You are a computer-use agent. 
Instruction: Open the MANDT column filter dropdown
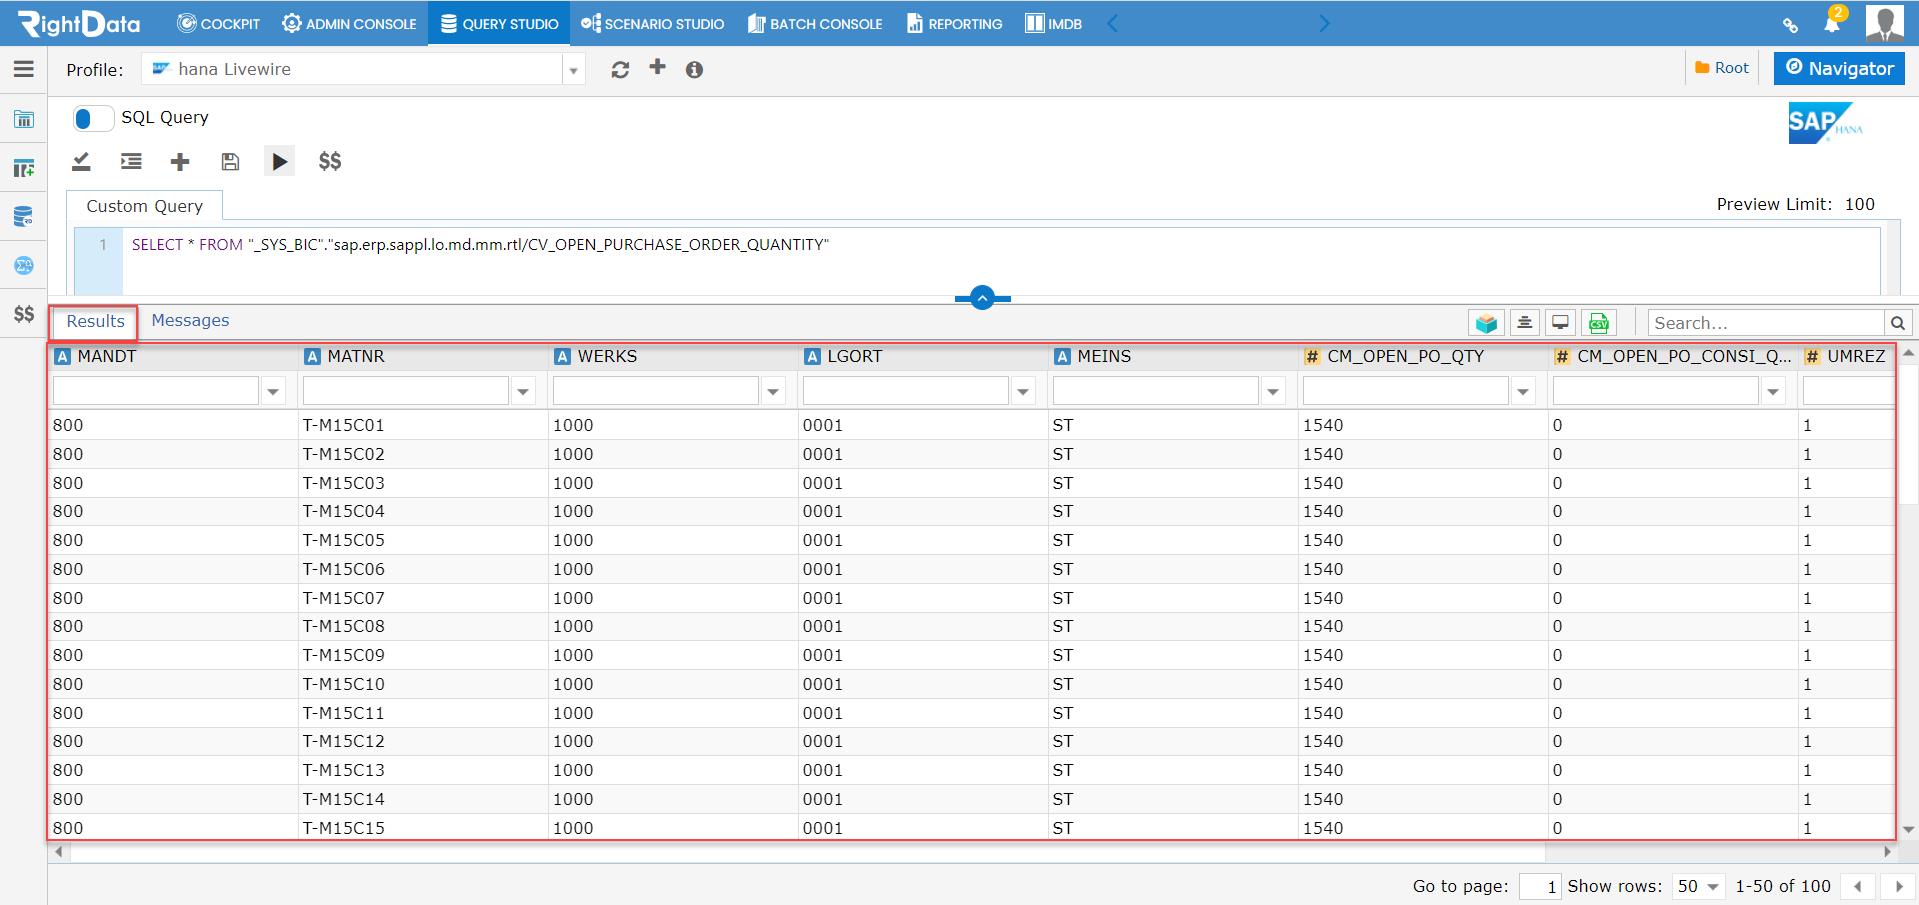tap(274, 392)
